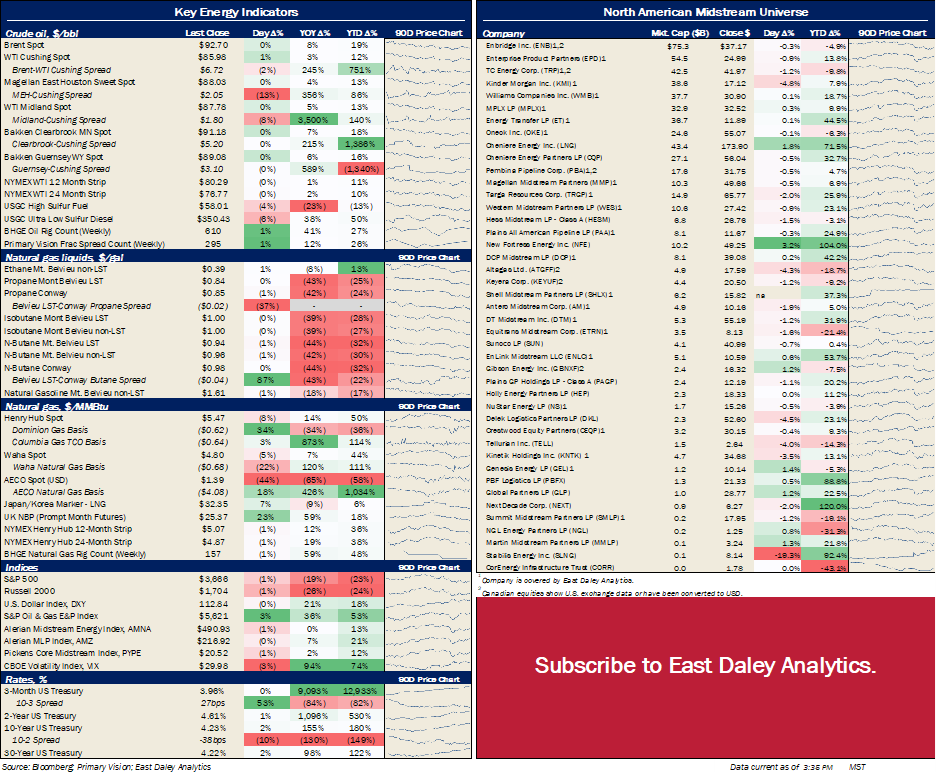Select the 'Brent Spot' row label
This screenshot has height=773, width=936.
tap(24, 45)
